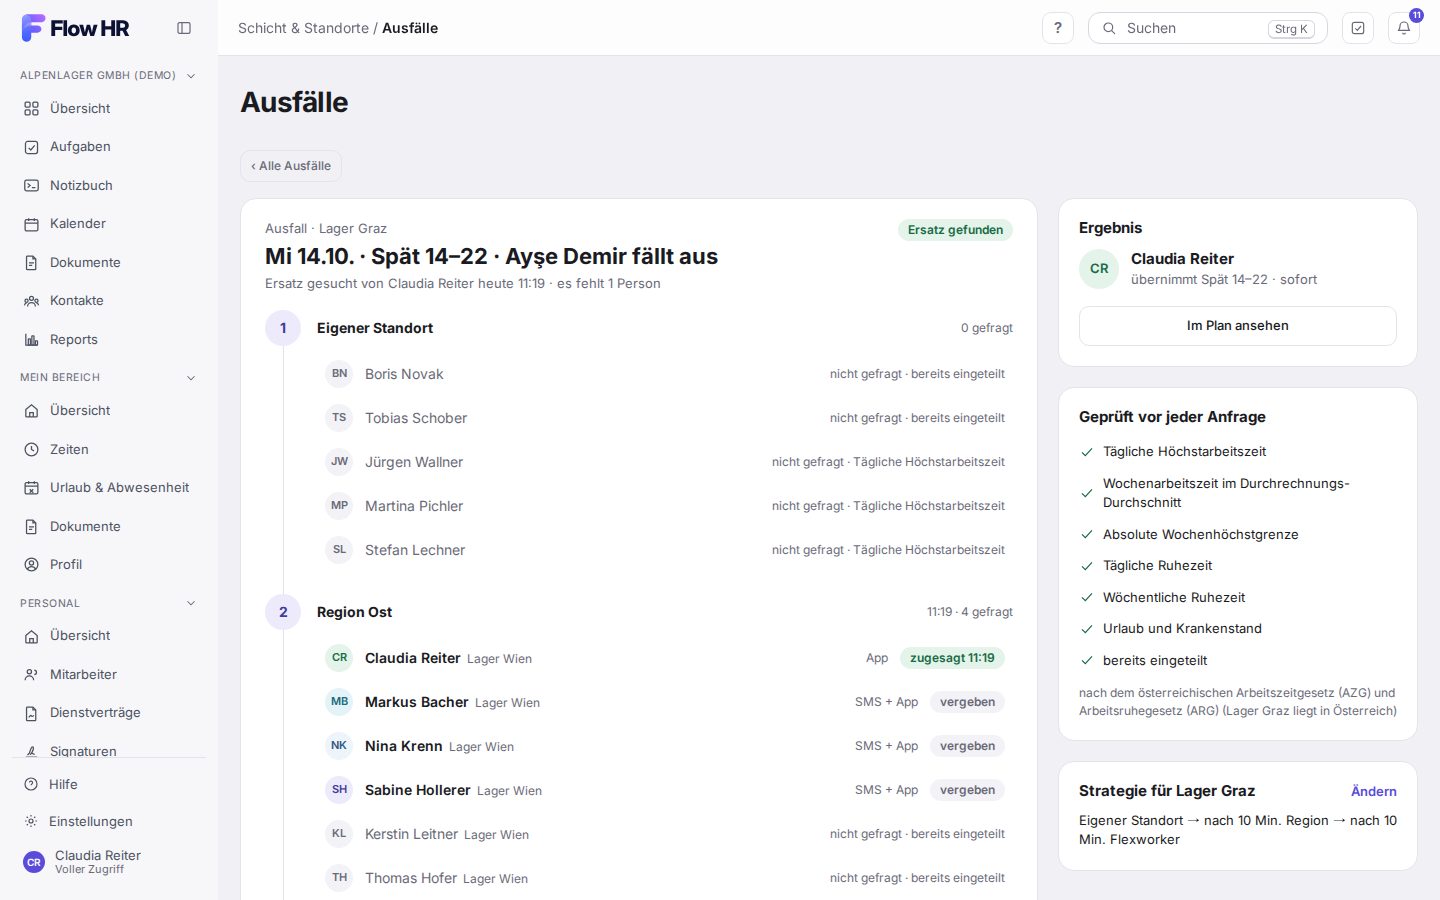Open the top Übersicht under Alpenlager GmbH
Screen dimensions: 1440x900
click(x=108, y=108)
